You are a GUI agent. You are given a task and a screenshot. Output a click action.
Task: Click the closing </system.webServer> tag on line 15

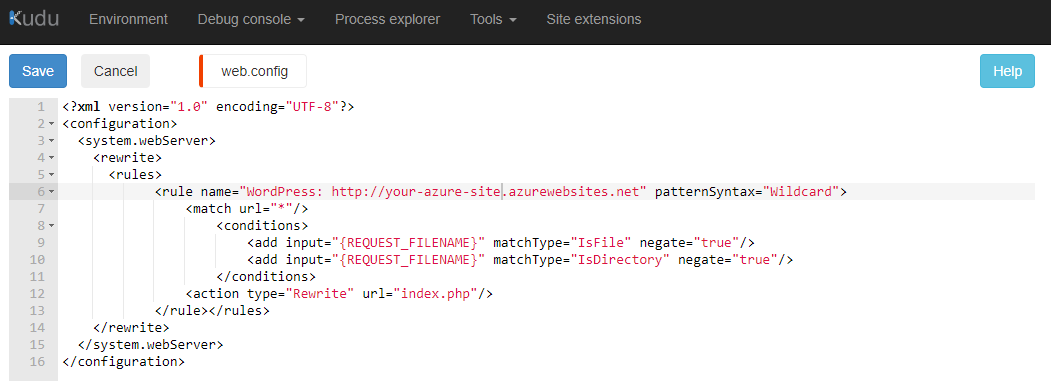(151, 345)
